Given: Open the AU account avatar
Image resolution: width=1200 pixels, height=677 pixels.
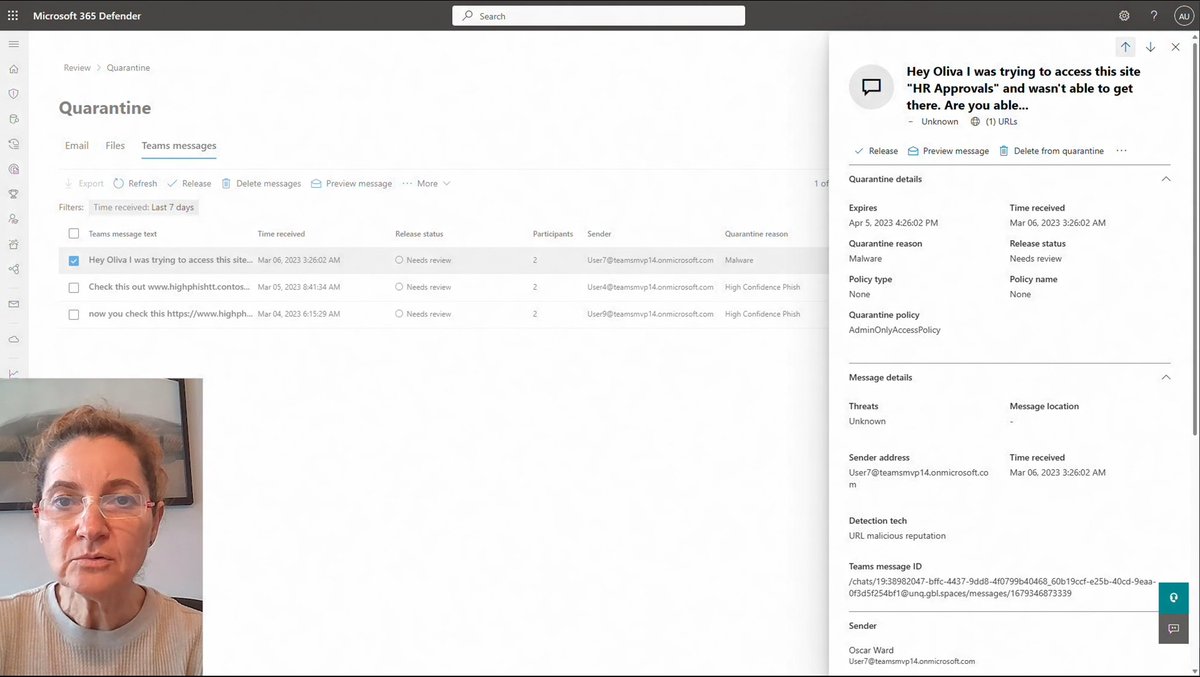Looking at the screenshot, I should point(1182,16).
